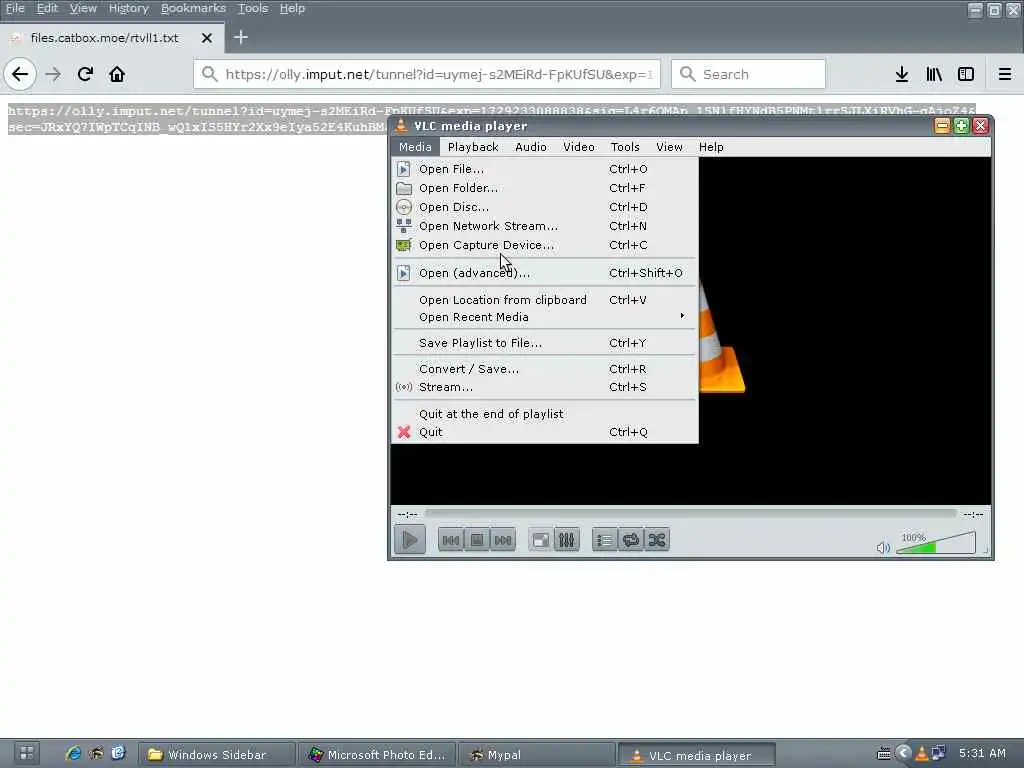Choose Open Network Stream...
The height and width of the screenshot is (768, 1024).
pos(545,226)
